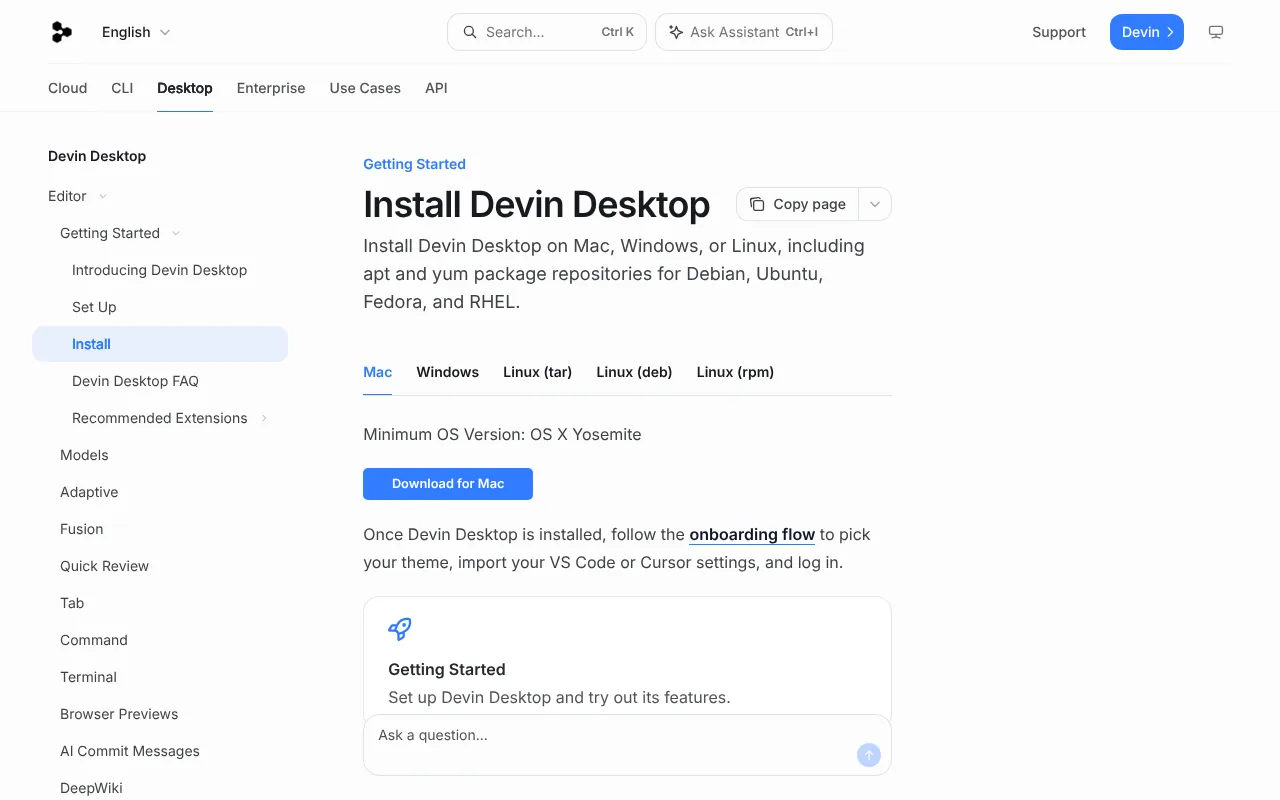The height and width of the screenshot is (800, 1280).
Task: Click the send arrow button
Action: (869, 755)
